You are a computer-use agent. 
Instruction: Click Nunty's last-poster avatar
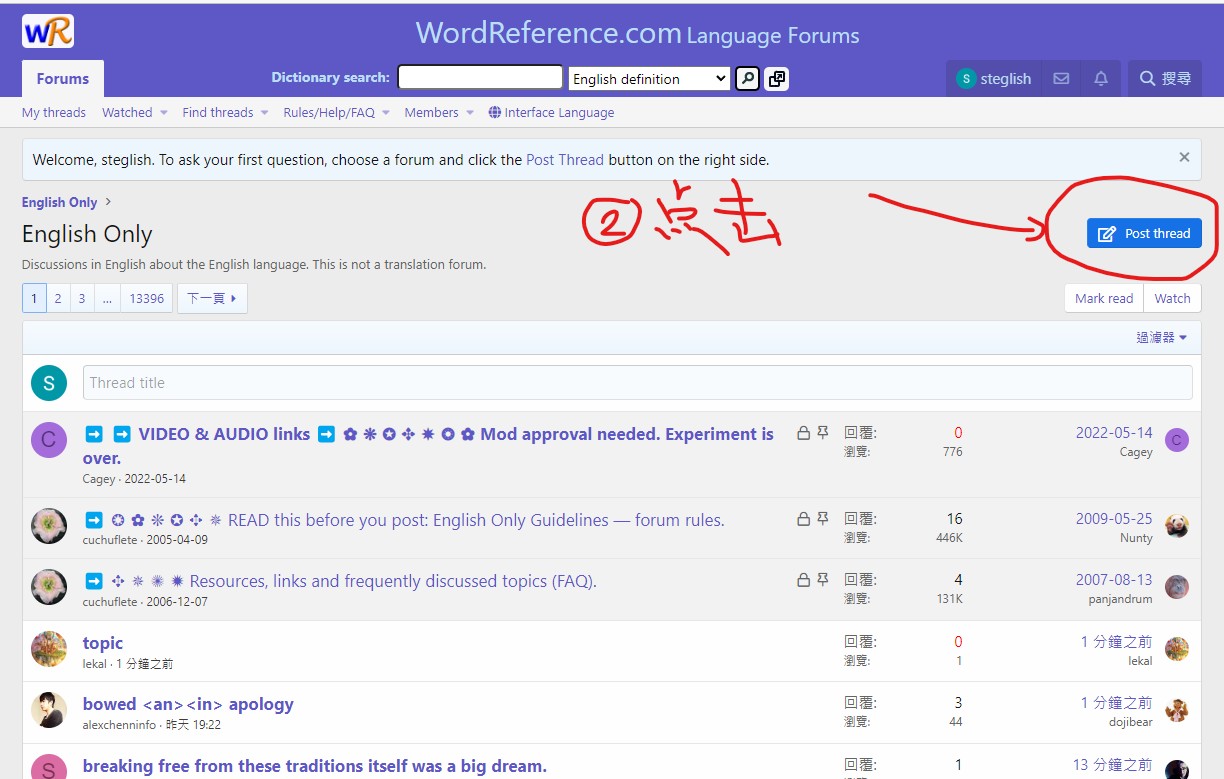coord(1177,526)
